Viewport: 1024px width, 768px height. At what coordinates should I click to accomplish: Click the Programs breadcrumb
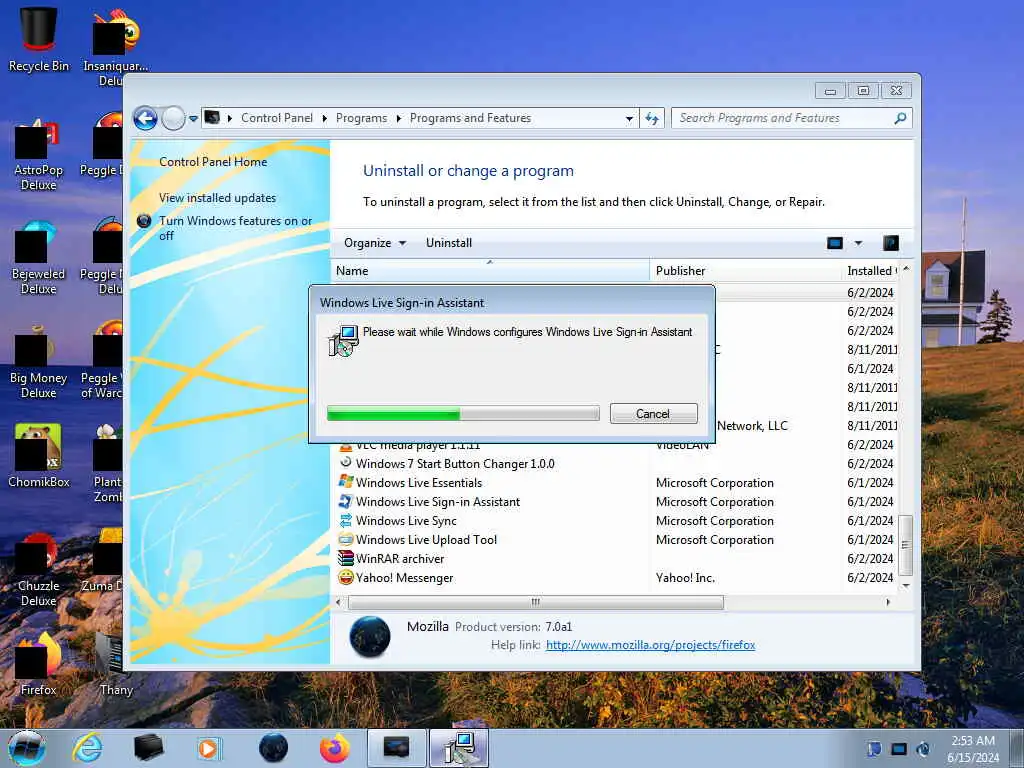361,118
